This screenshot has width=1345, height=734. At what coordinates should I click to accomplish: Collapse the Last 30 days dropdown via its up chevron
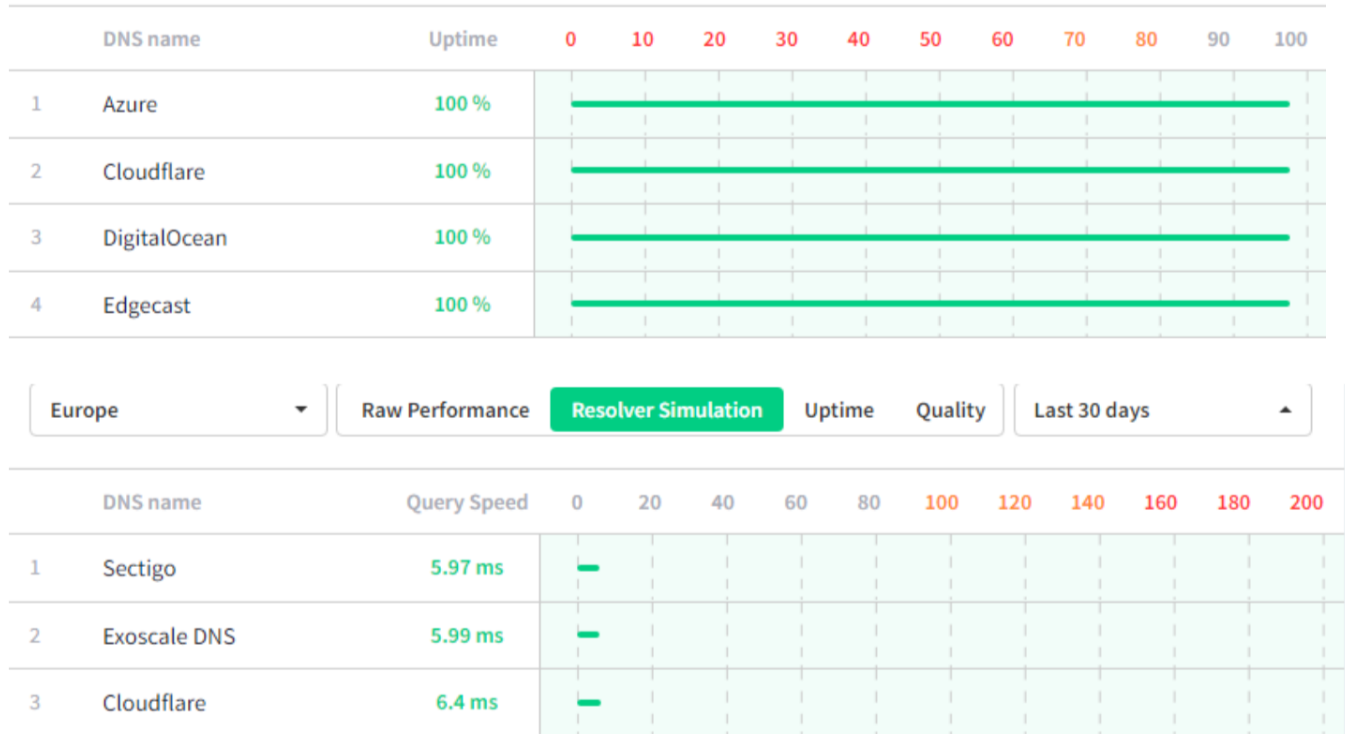coord(1288,409)
